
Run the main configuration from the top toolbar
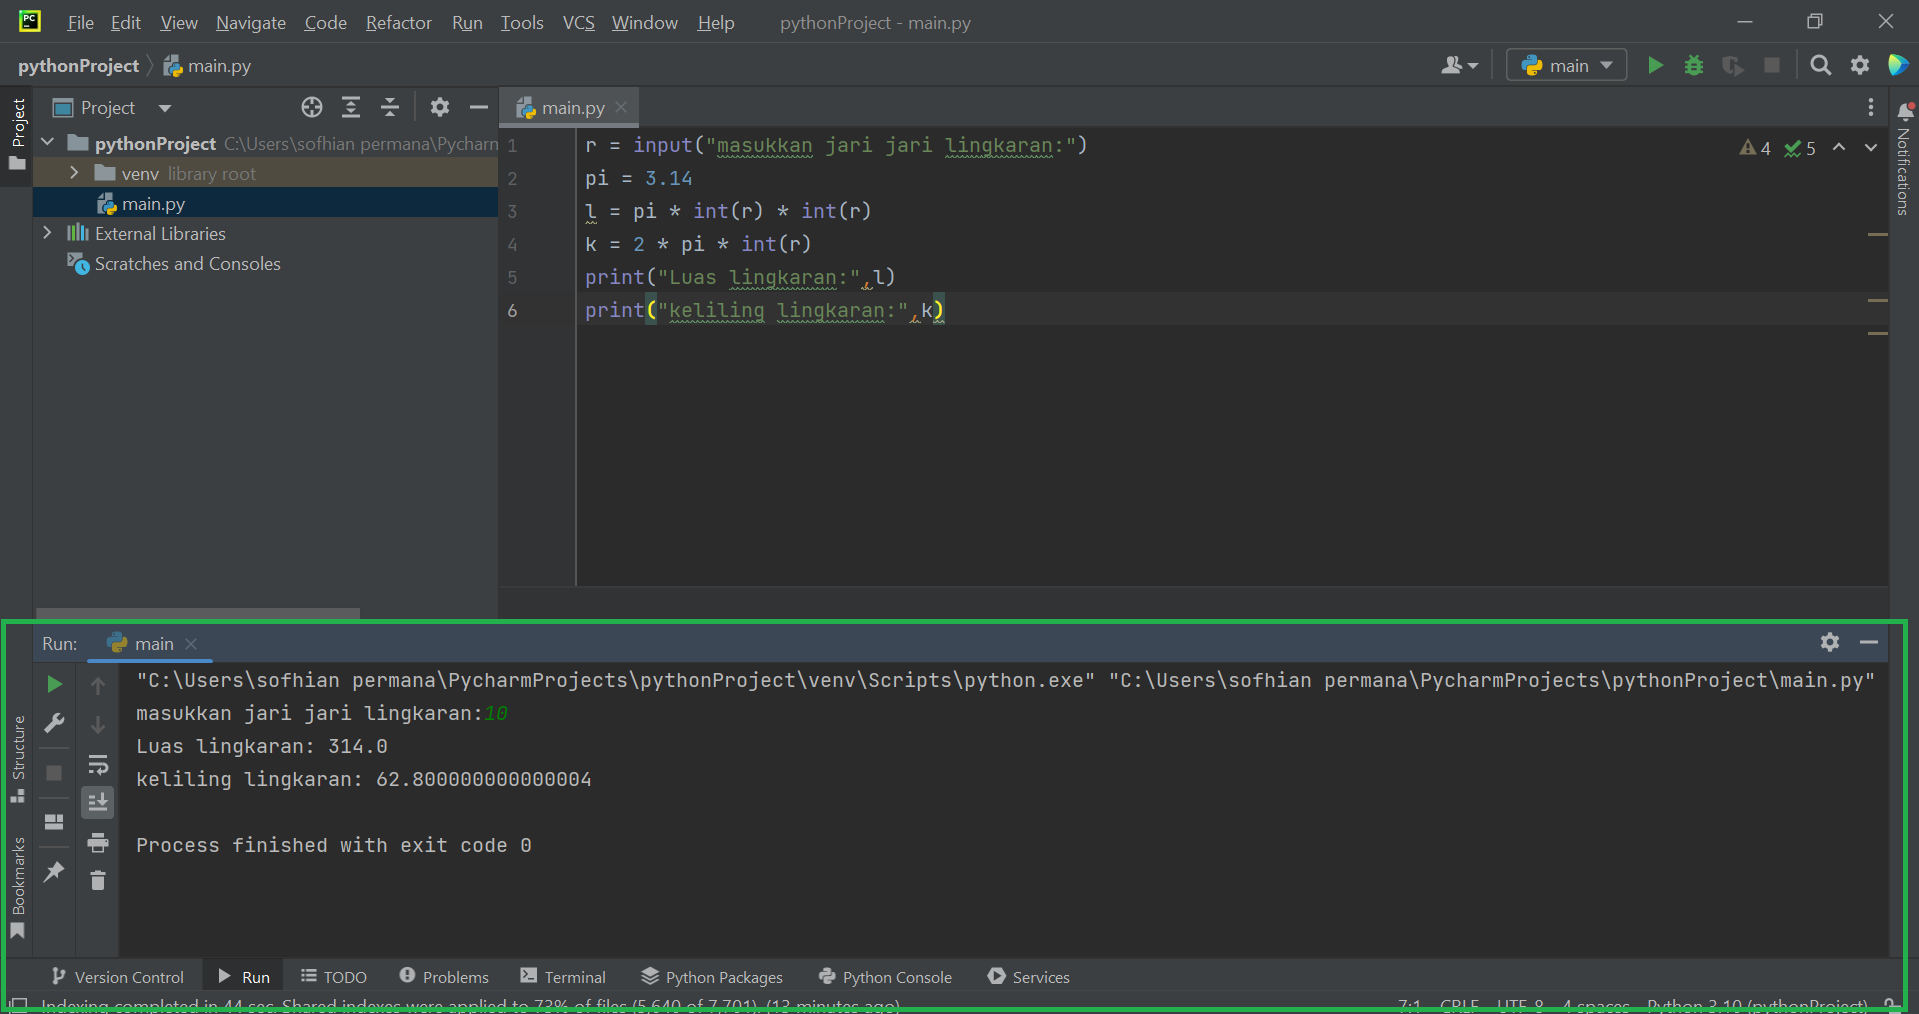click(1655, 65)
